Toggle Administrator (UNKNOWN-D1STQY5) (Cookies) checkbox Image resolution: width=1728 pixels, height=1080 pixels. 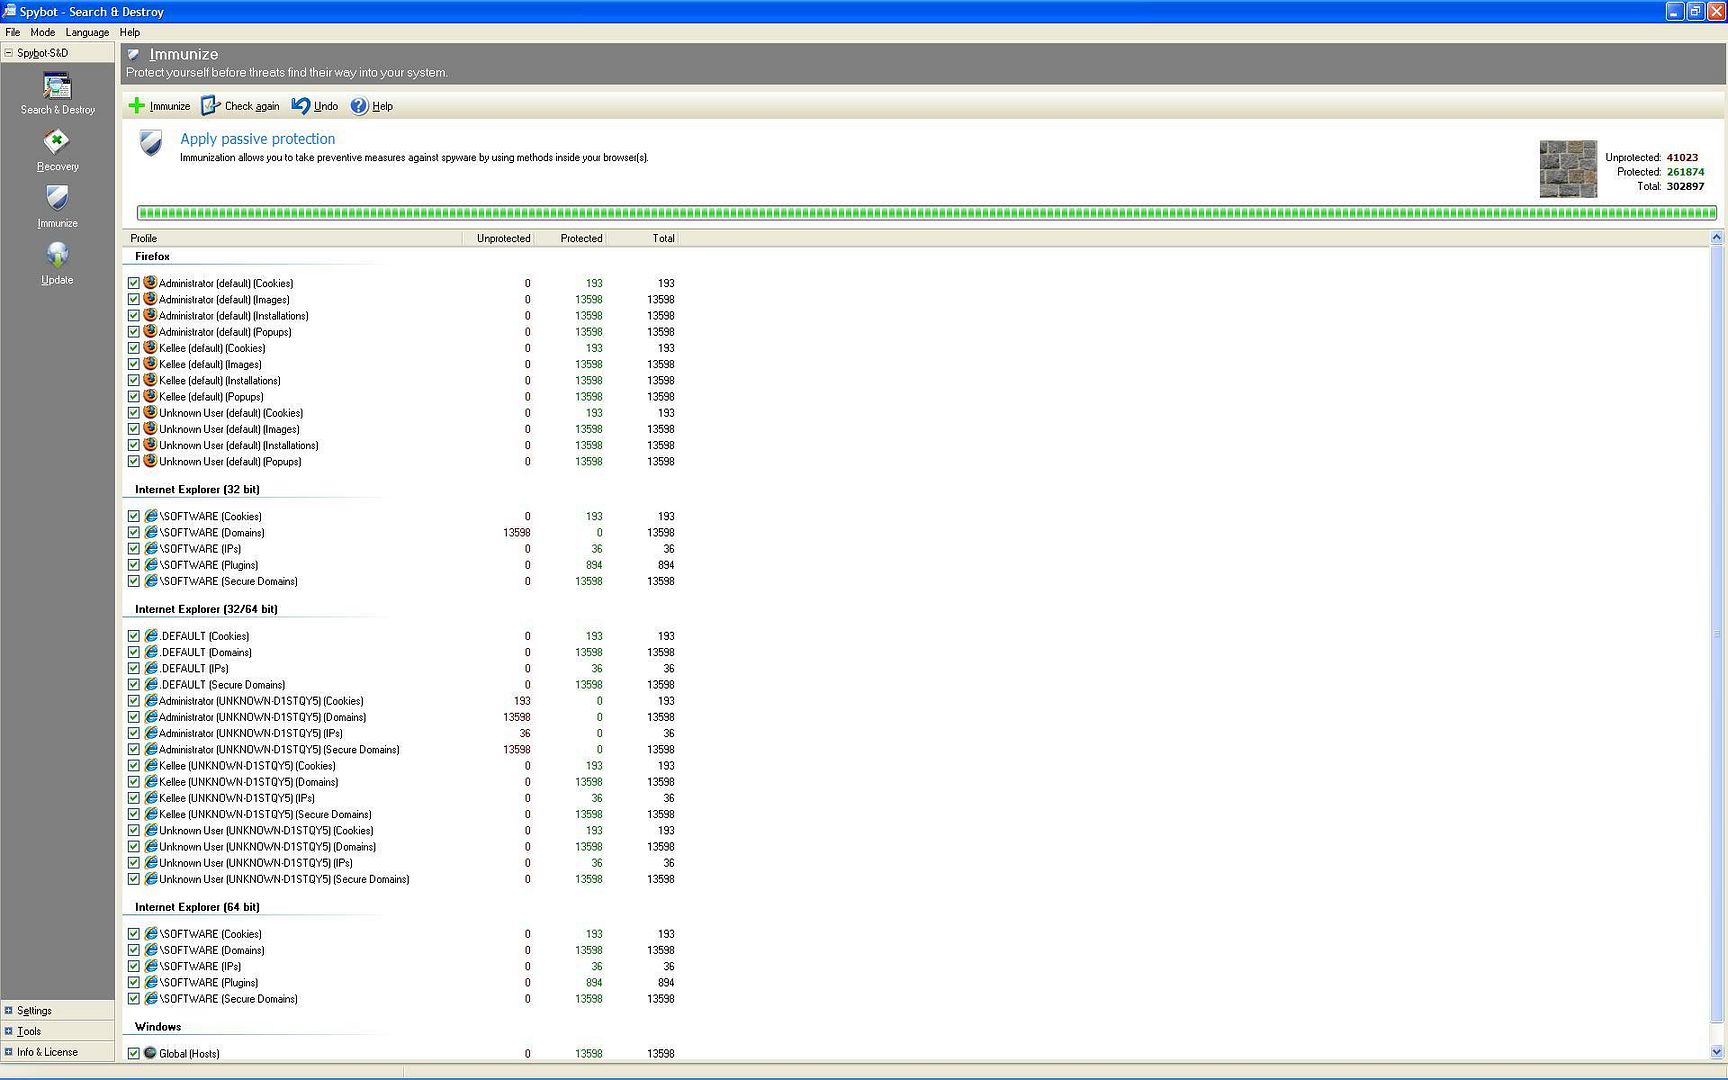pyautogui.click(x=134, y=701)
